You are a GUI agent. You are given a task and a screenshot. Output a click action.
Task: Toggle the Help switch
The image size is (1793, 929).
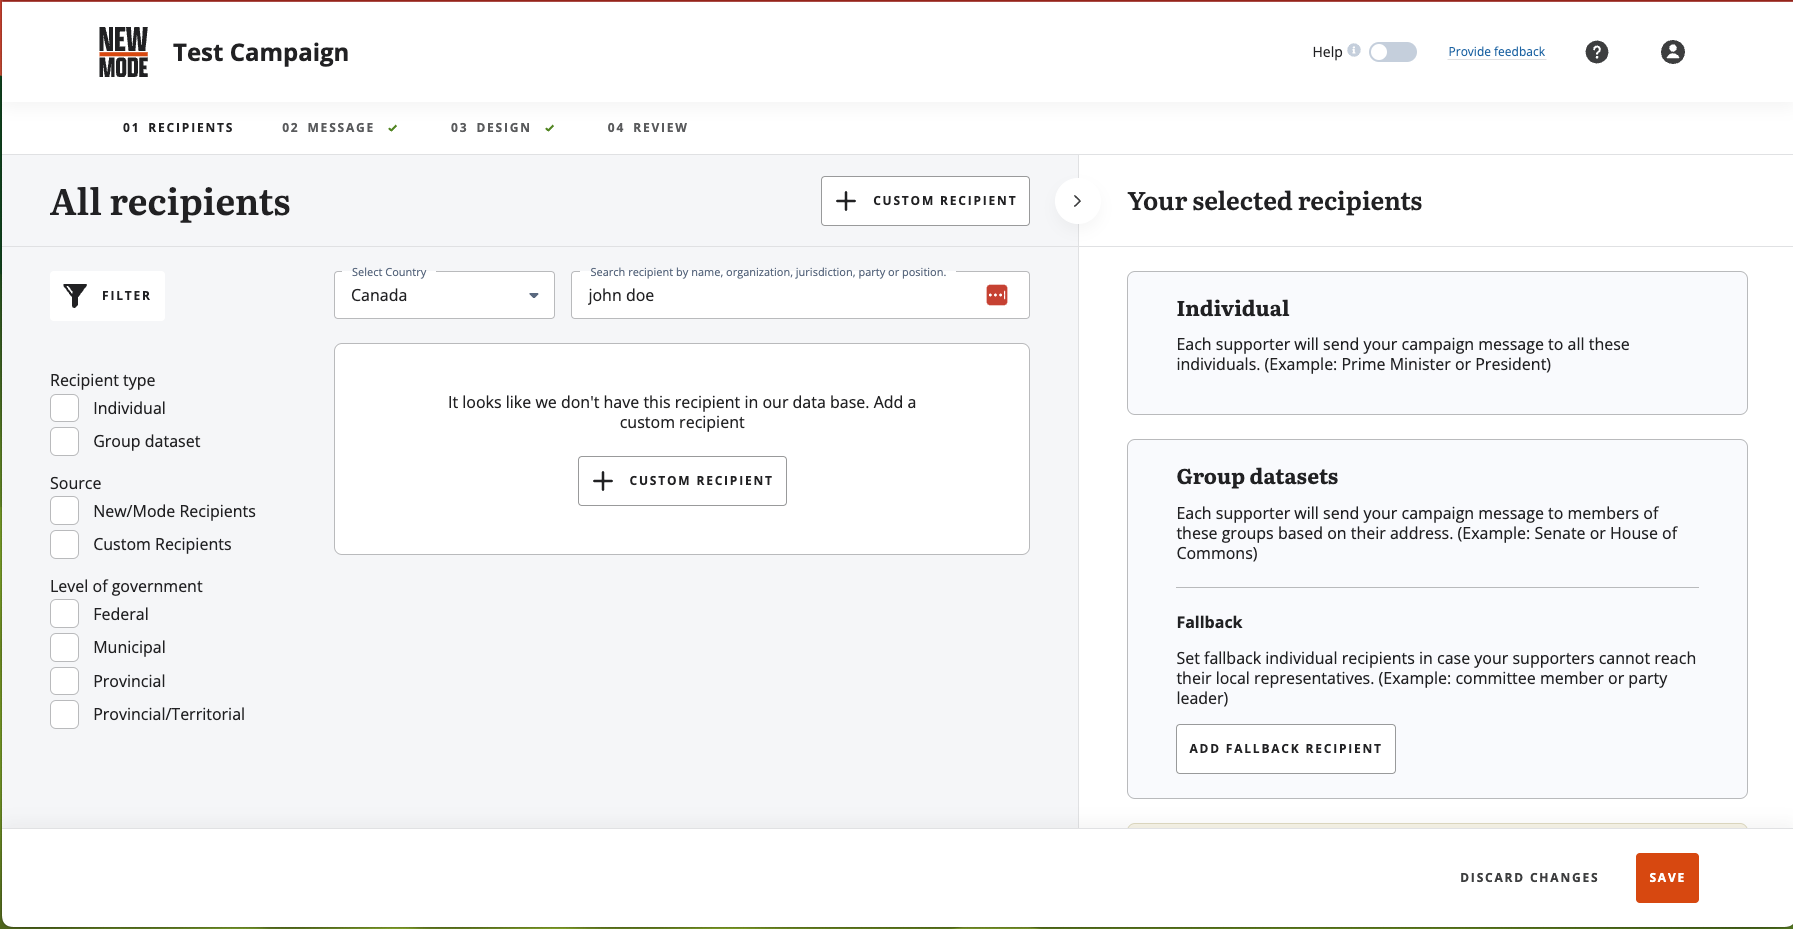1393,52
